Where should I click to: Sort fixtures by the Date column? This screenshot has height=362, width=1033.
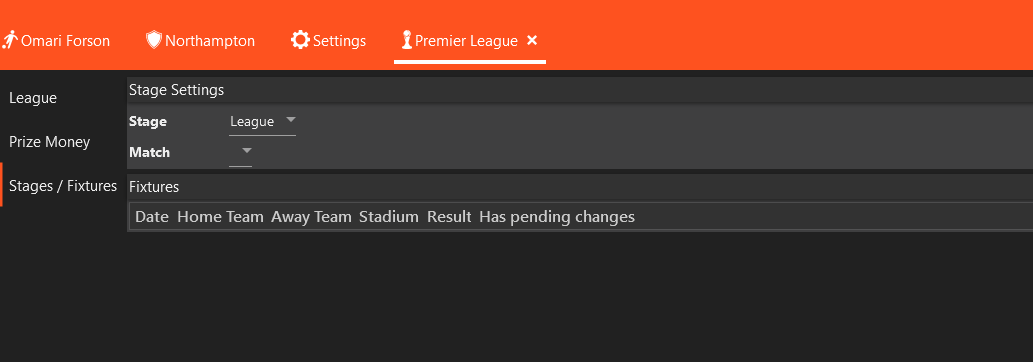pos(152,216)
